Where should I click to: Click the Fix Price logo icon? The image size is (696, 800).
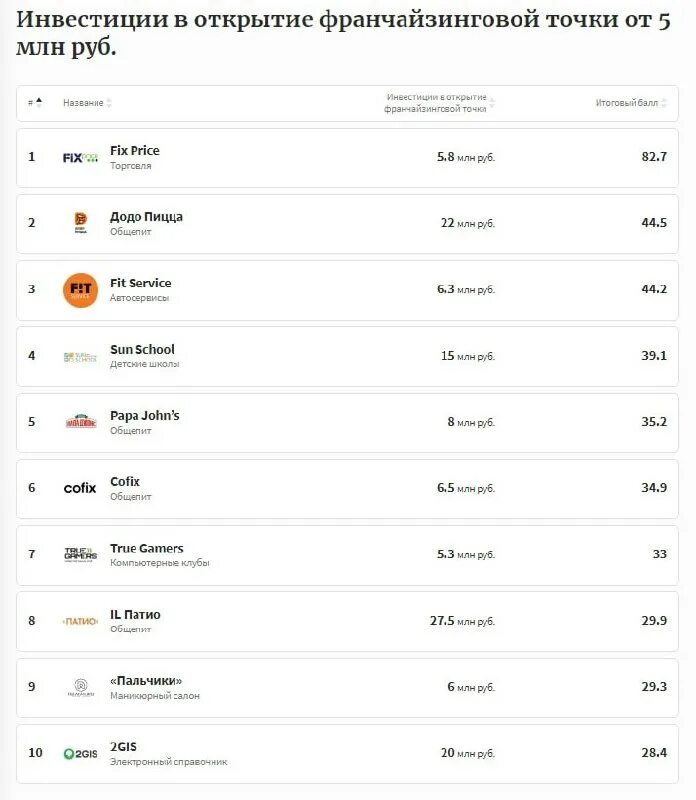[80, 158]
